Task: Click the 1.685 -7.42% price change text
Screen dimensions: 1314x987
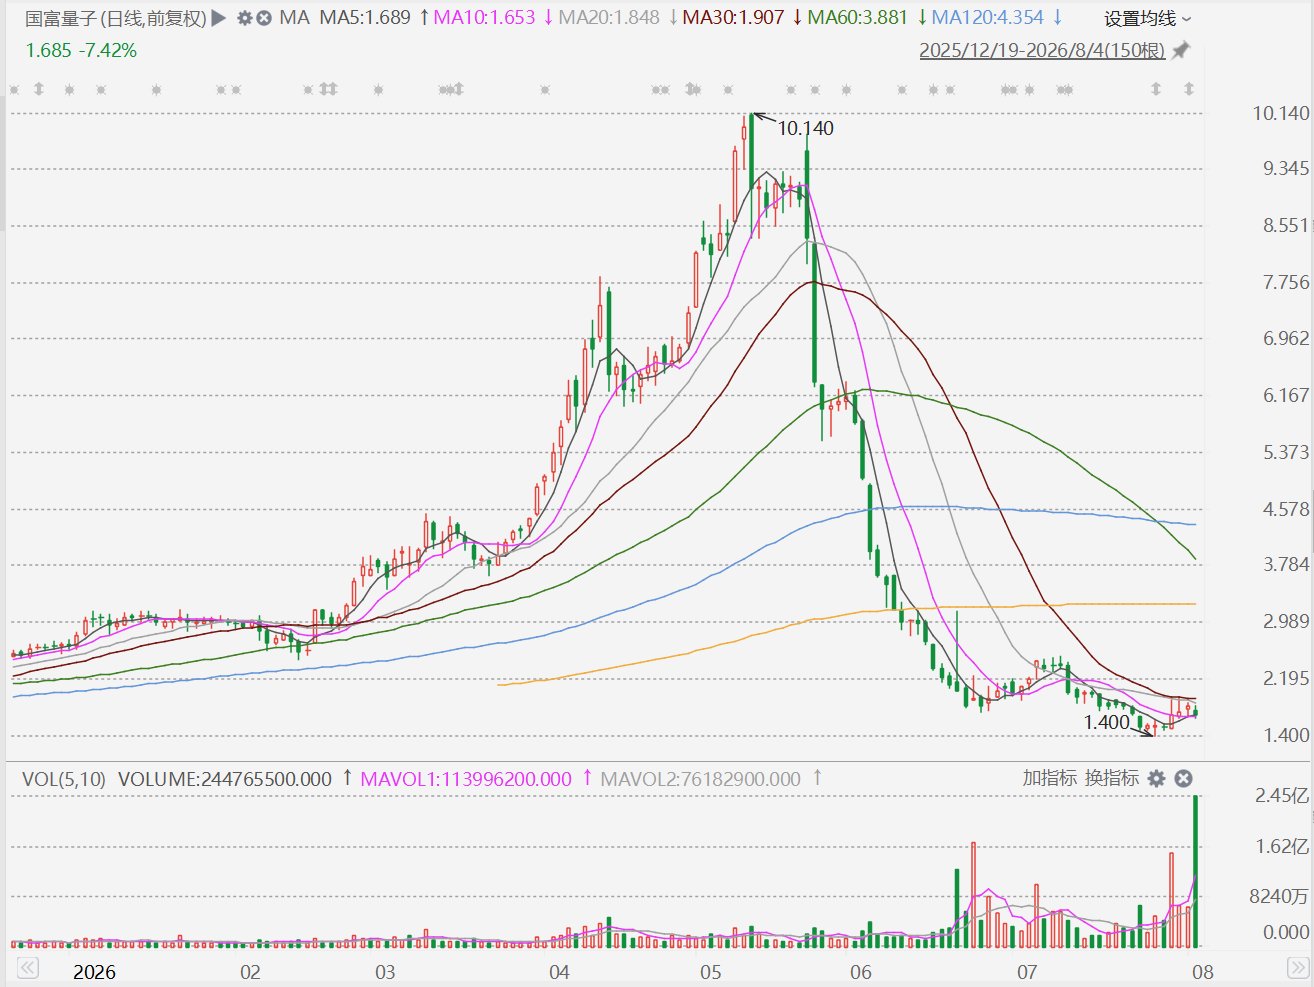Action: (x=81, y=50)
